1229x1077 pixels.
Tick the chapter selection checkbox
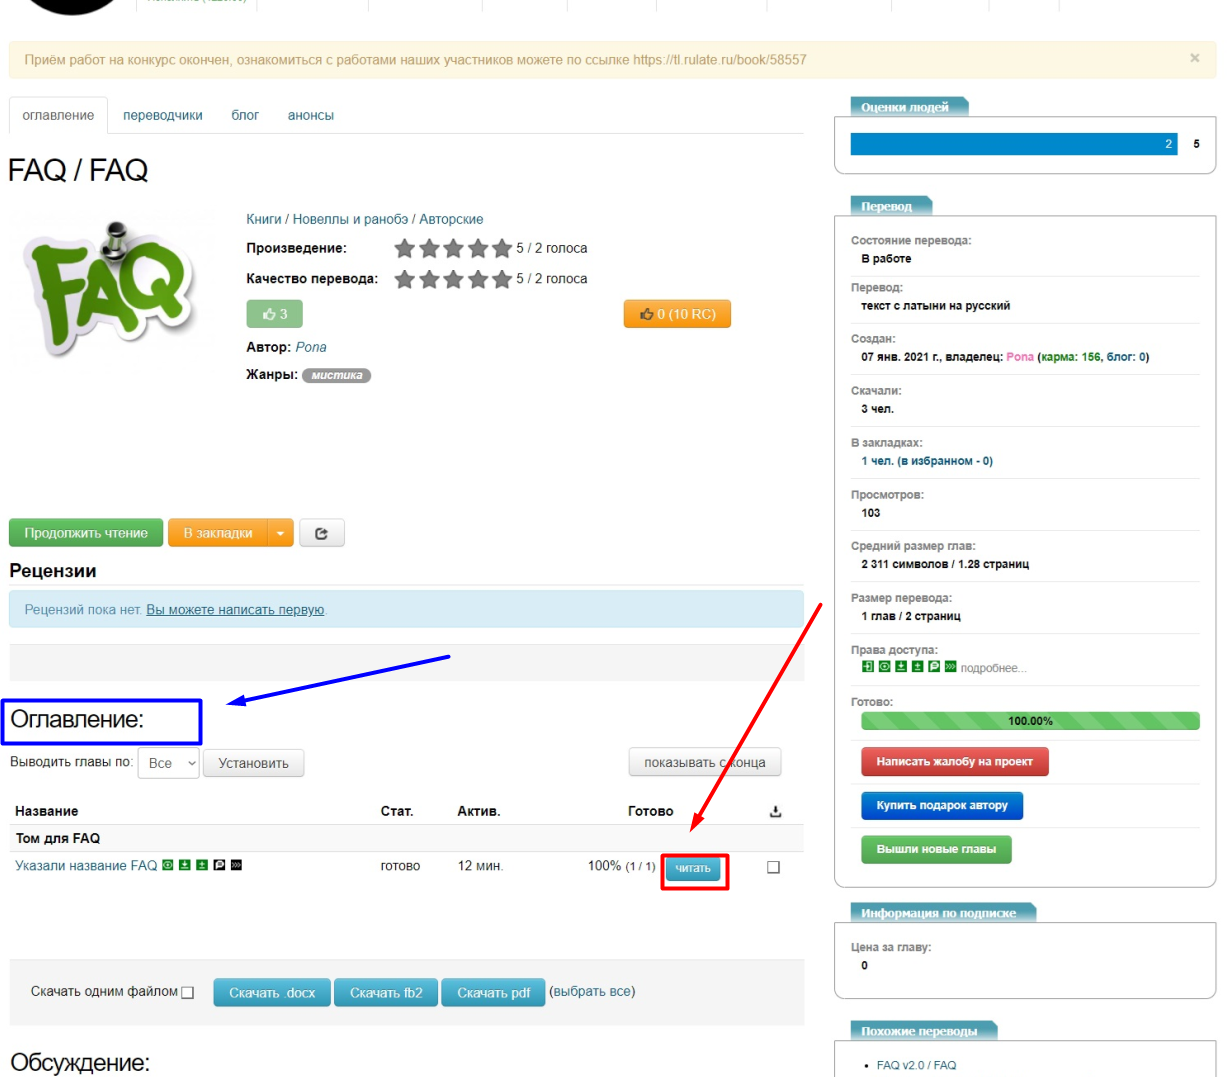pyautogui.click(x=773, y=867)
